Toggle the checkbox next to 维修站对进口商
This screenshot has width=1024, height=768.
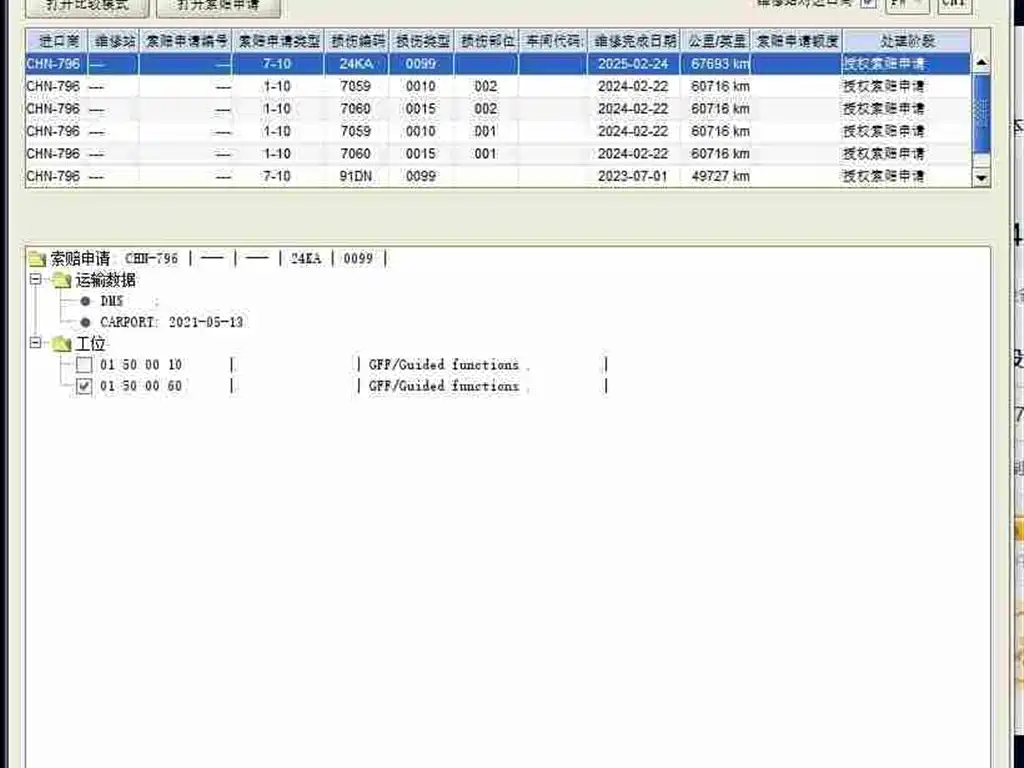[x=868, y=3]
